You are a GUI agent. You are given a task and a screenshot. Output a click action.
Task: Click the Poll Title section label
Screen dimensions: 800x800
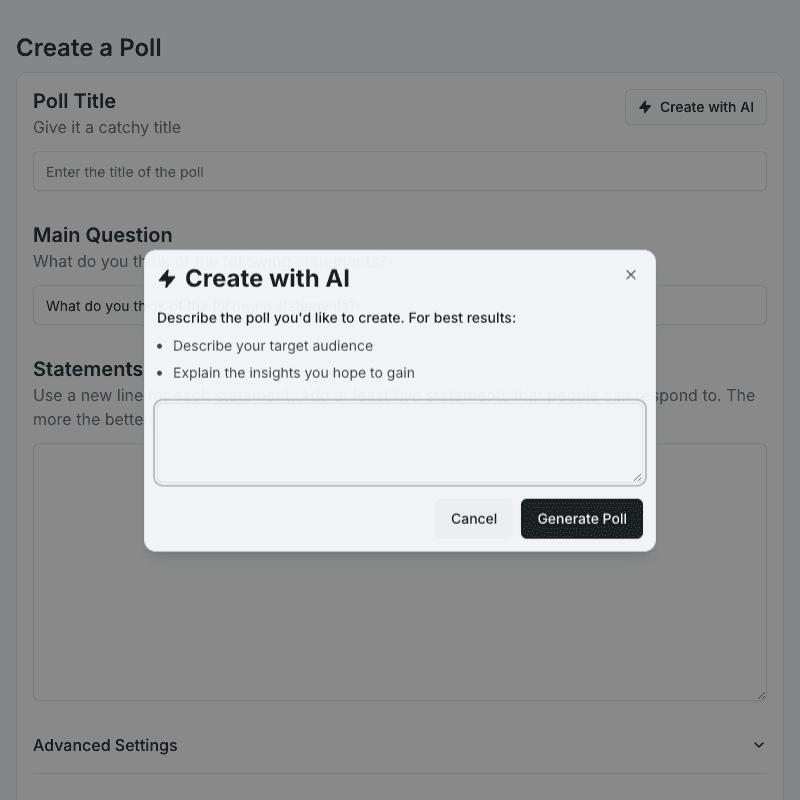pos(74,101)
